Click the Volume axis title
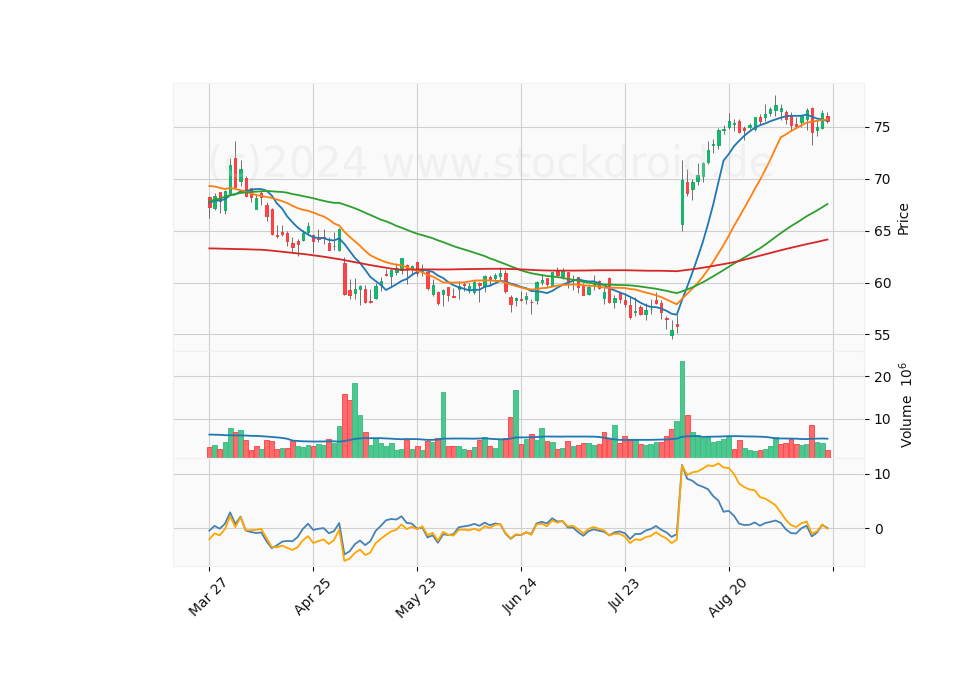Image resolution: width=960 pixels, height=690 pixels. (905, 405)
